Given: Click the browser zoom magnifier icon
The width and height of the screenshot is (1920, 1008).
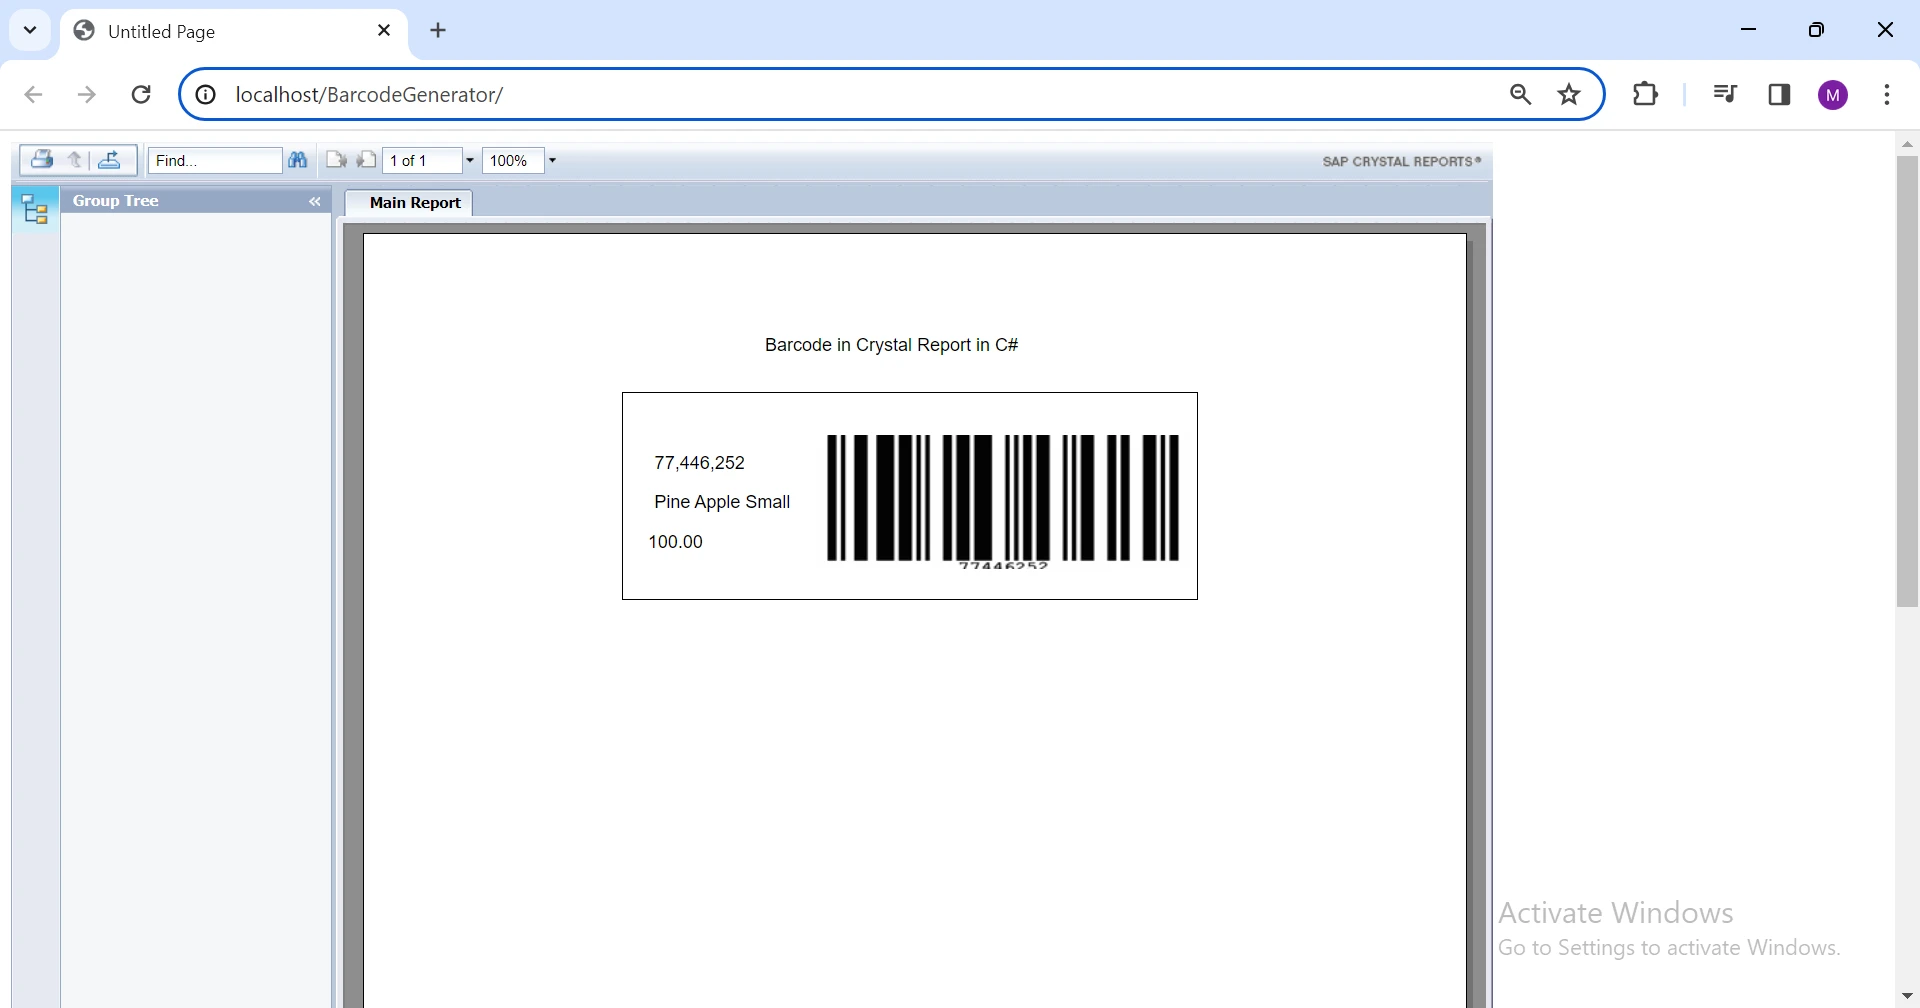Looking at the screenshot, I should click(x=1521, y=94).
